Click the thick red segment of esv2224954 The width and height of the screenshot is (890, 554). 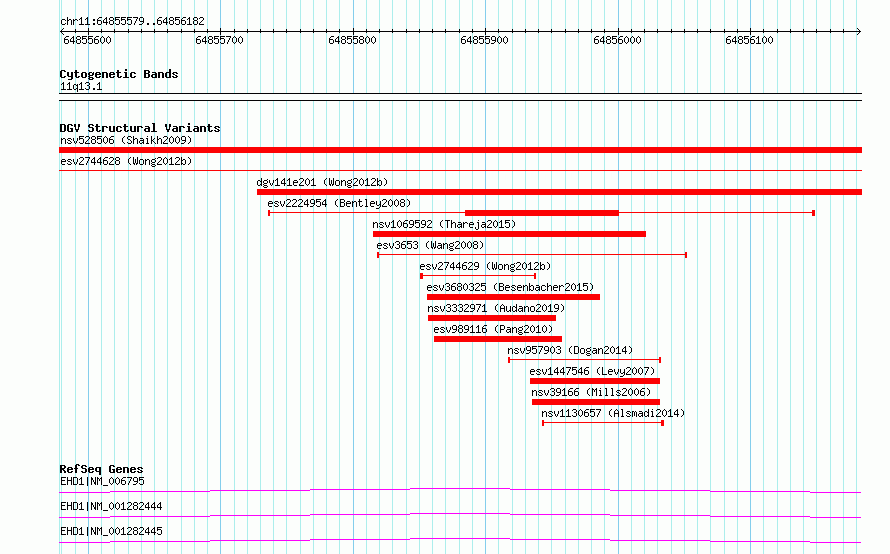541,213
